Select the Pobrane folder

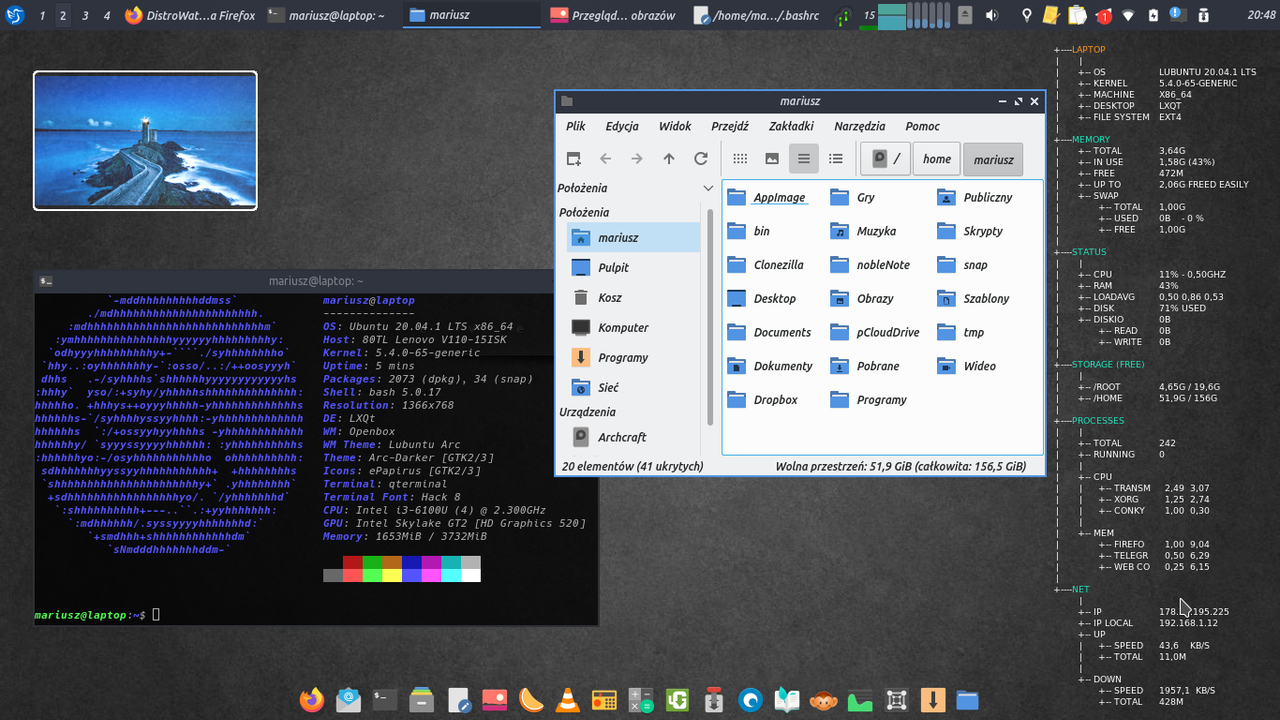(865, 366)
